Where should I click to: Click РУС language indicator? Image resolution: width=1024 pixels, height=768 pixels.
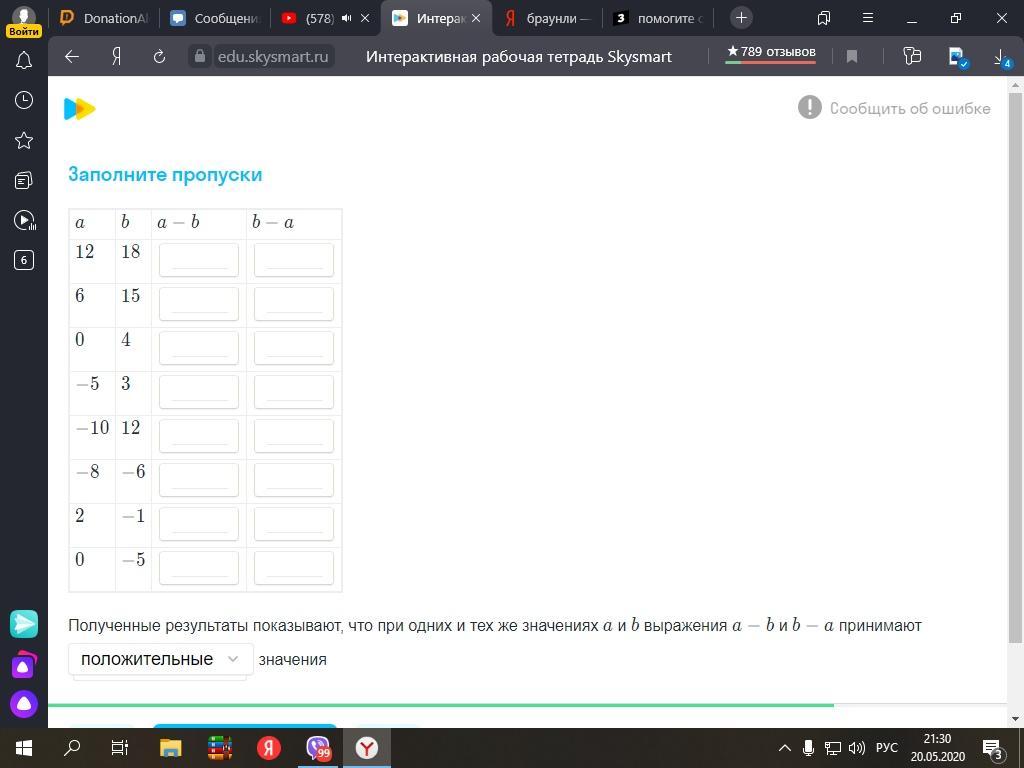[x=887, y=748]
